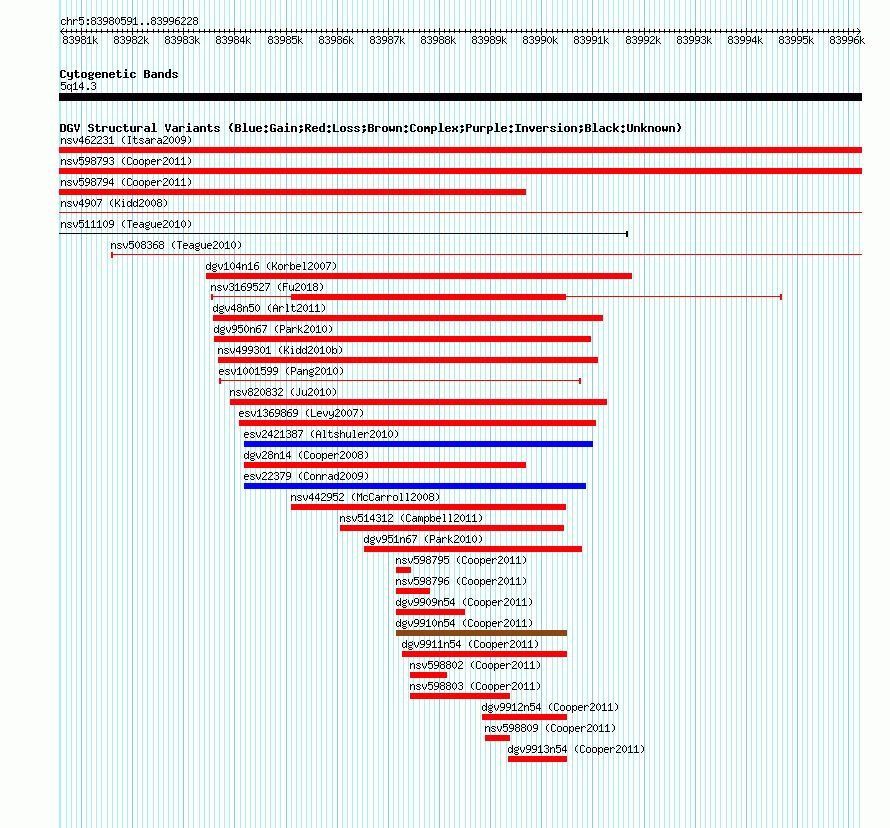Select nsv598809 (Cooper2011) label
The height and width of the screenshot is (828, 890).
click(550, 728)
